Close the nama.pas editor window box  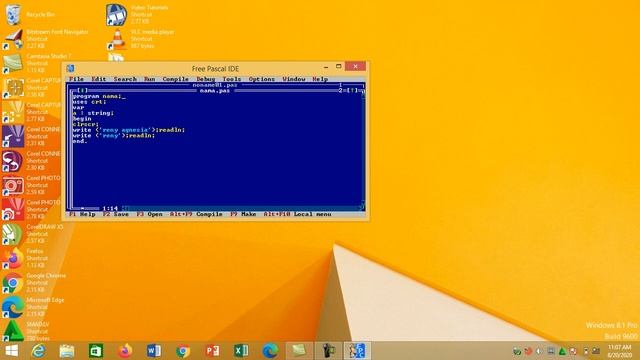pyautogui.click(x=82, y=91)
